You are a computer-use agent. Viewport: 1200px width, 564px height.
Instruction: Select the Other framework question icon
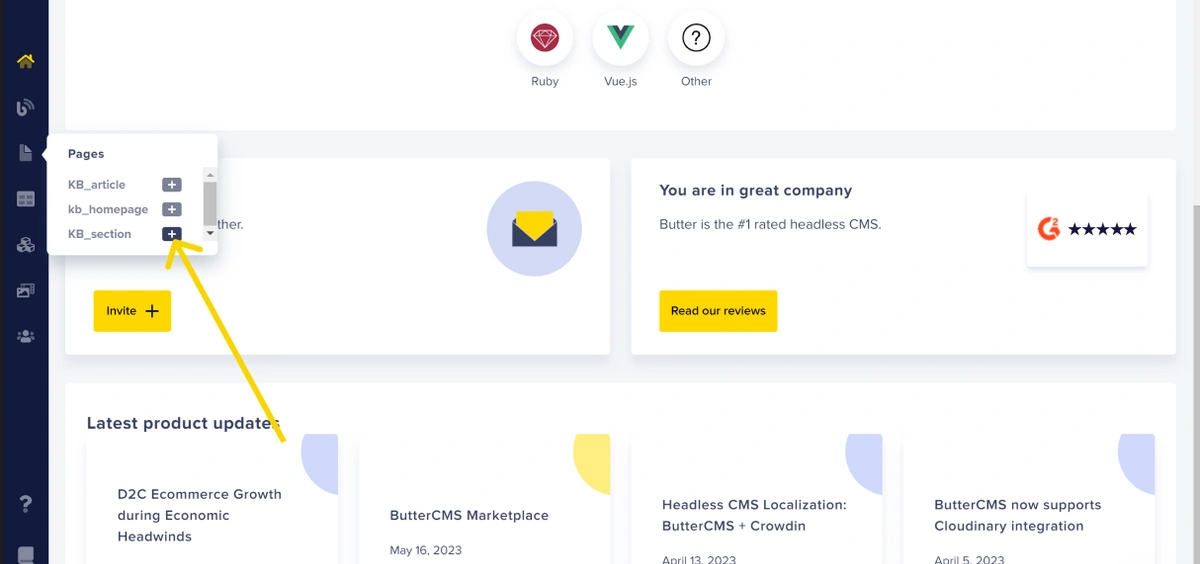[696, 39]
